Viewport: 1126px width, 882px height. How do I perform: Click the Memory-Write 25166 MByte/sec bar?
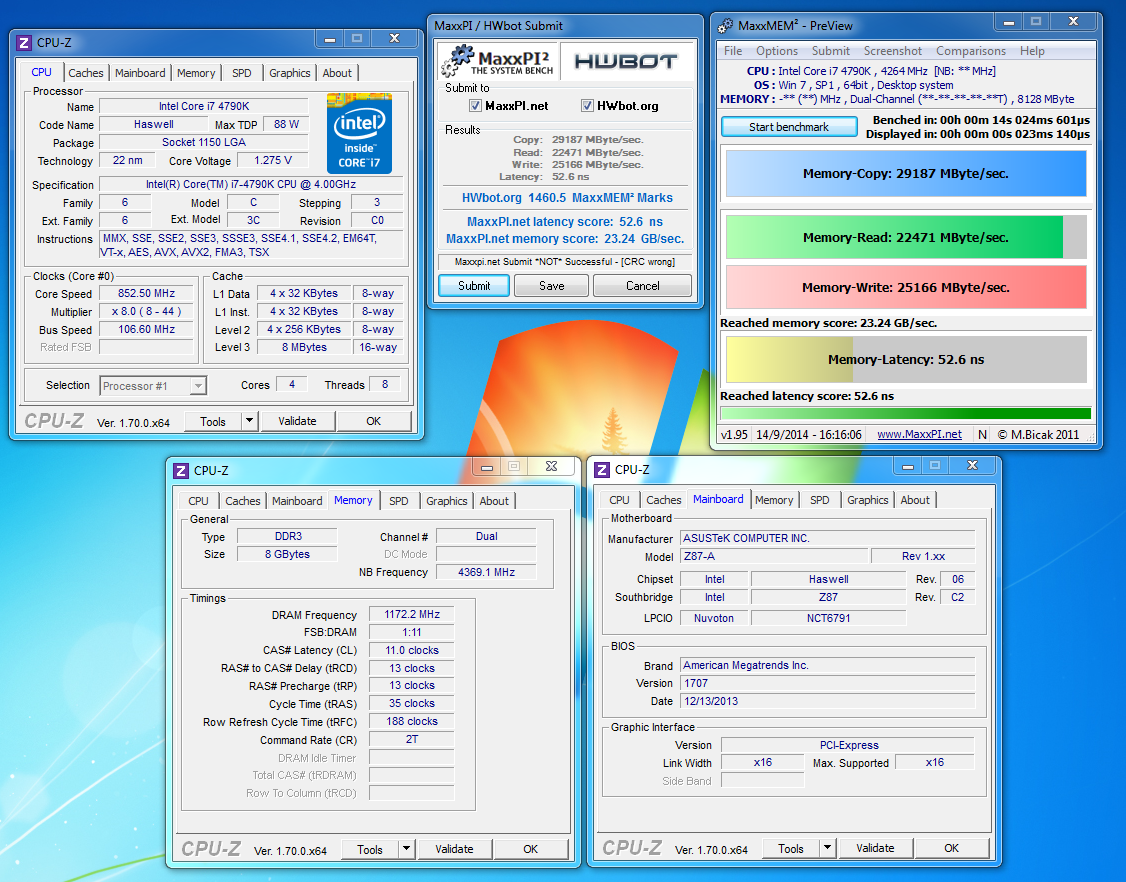(906, 287)
